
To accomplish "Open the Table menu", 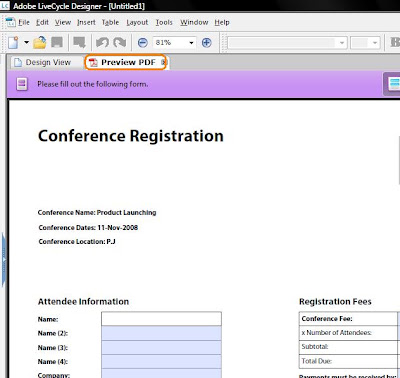I will click(x=110, y=22).
